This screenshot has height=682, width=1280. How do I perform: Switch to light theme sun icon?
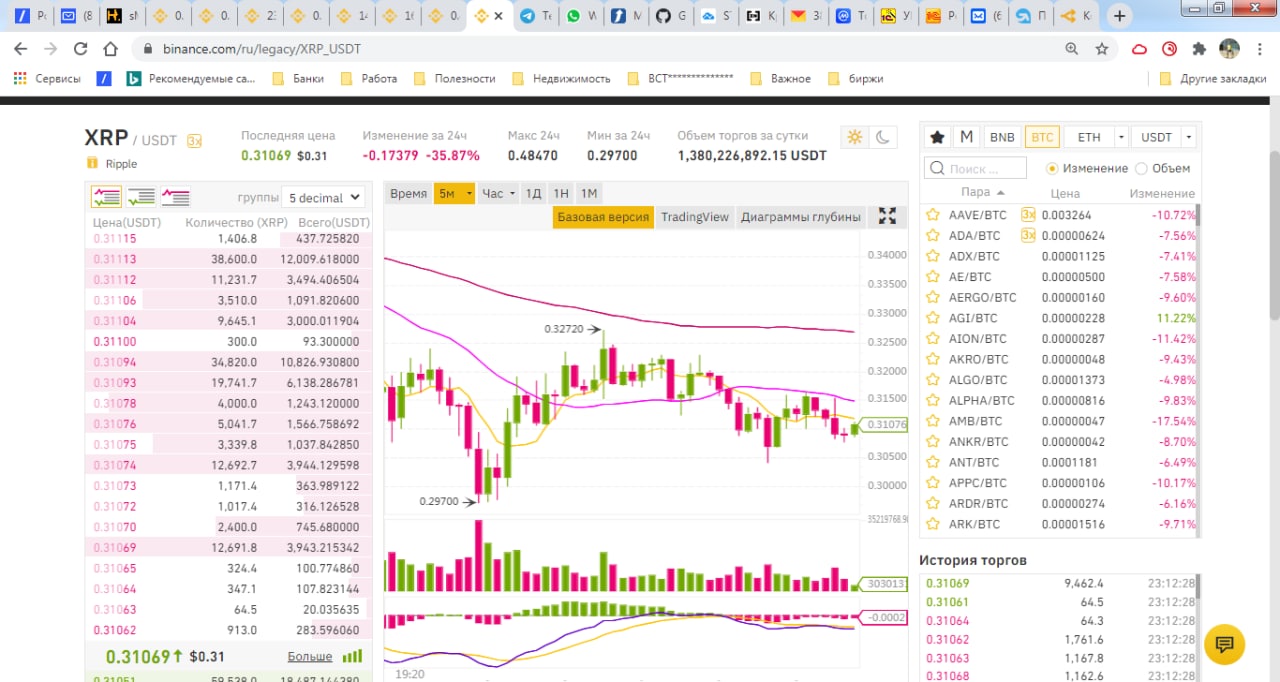tap(854, 137)
